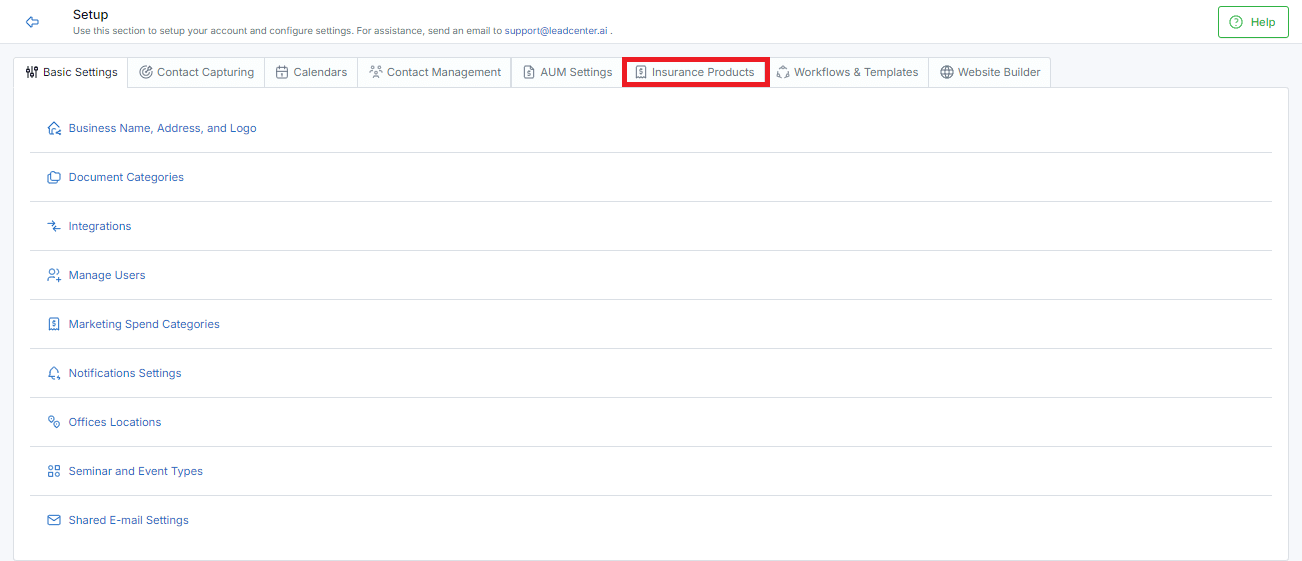
Task: Open the Insurance Products tab
Action: pos(696,72)
